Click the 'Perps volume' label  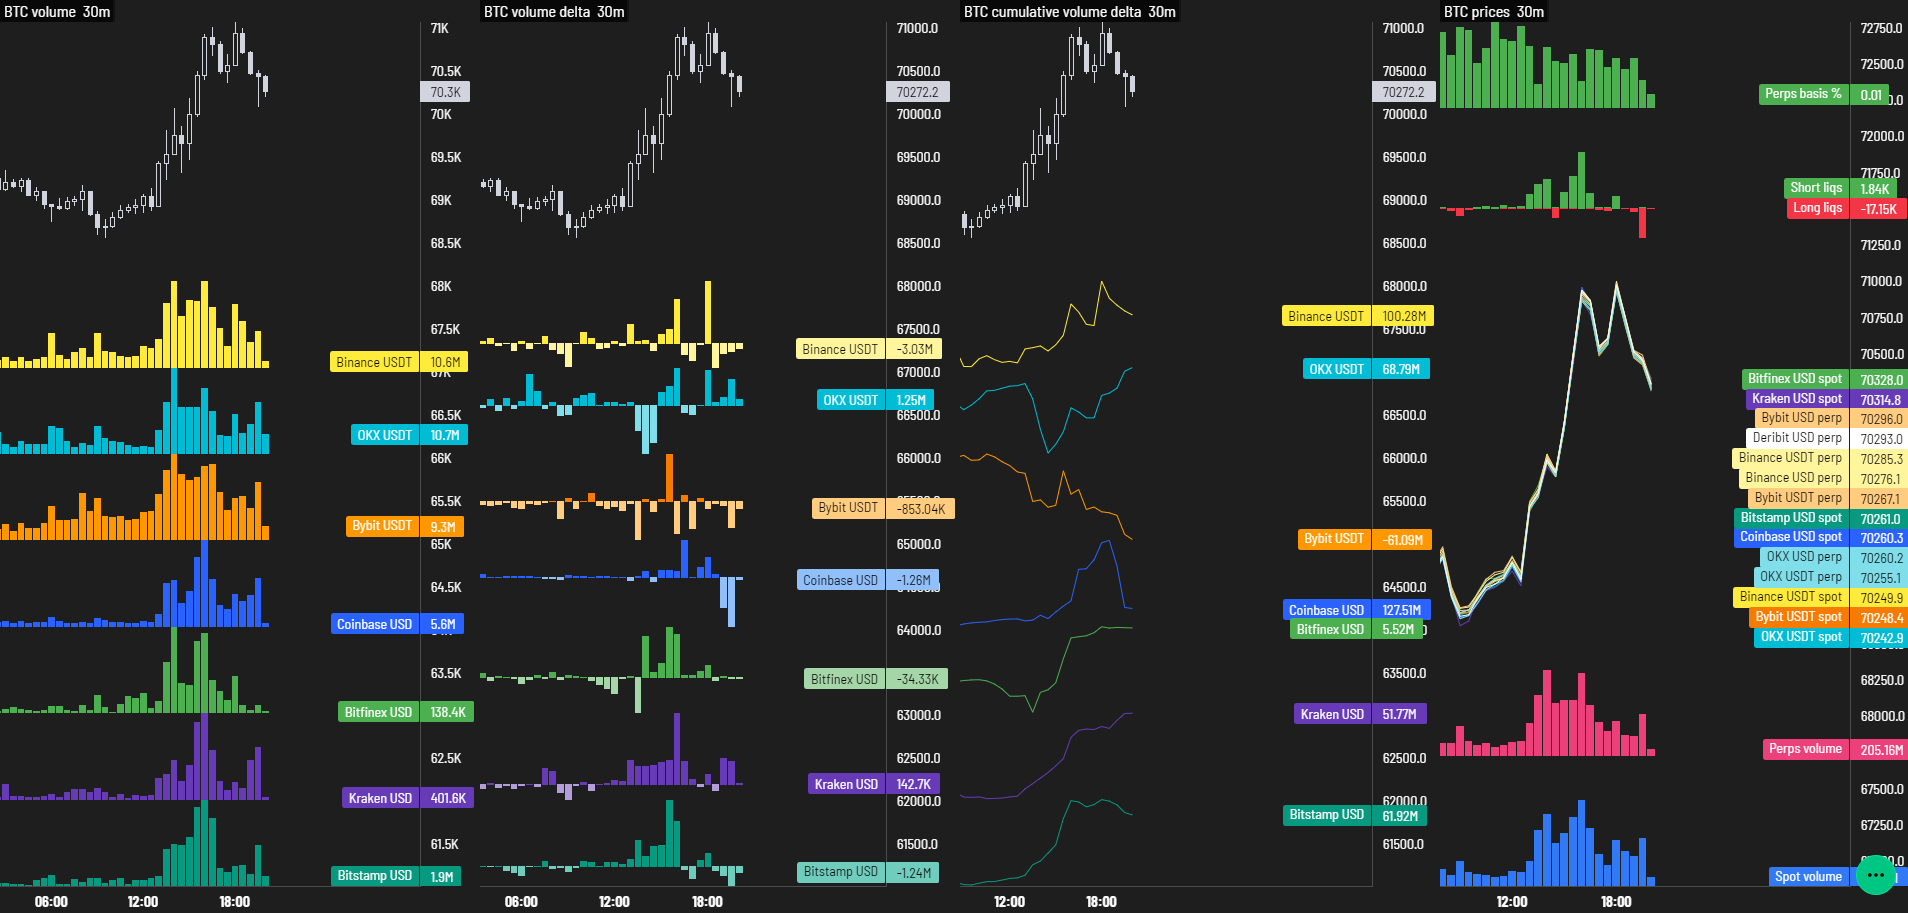pyautogui.click(x=1806, y=748)
